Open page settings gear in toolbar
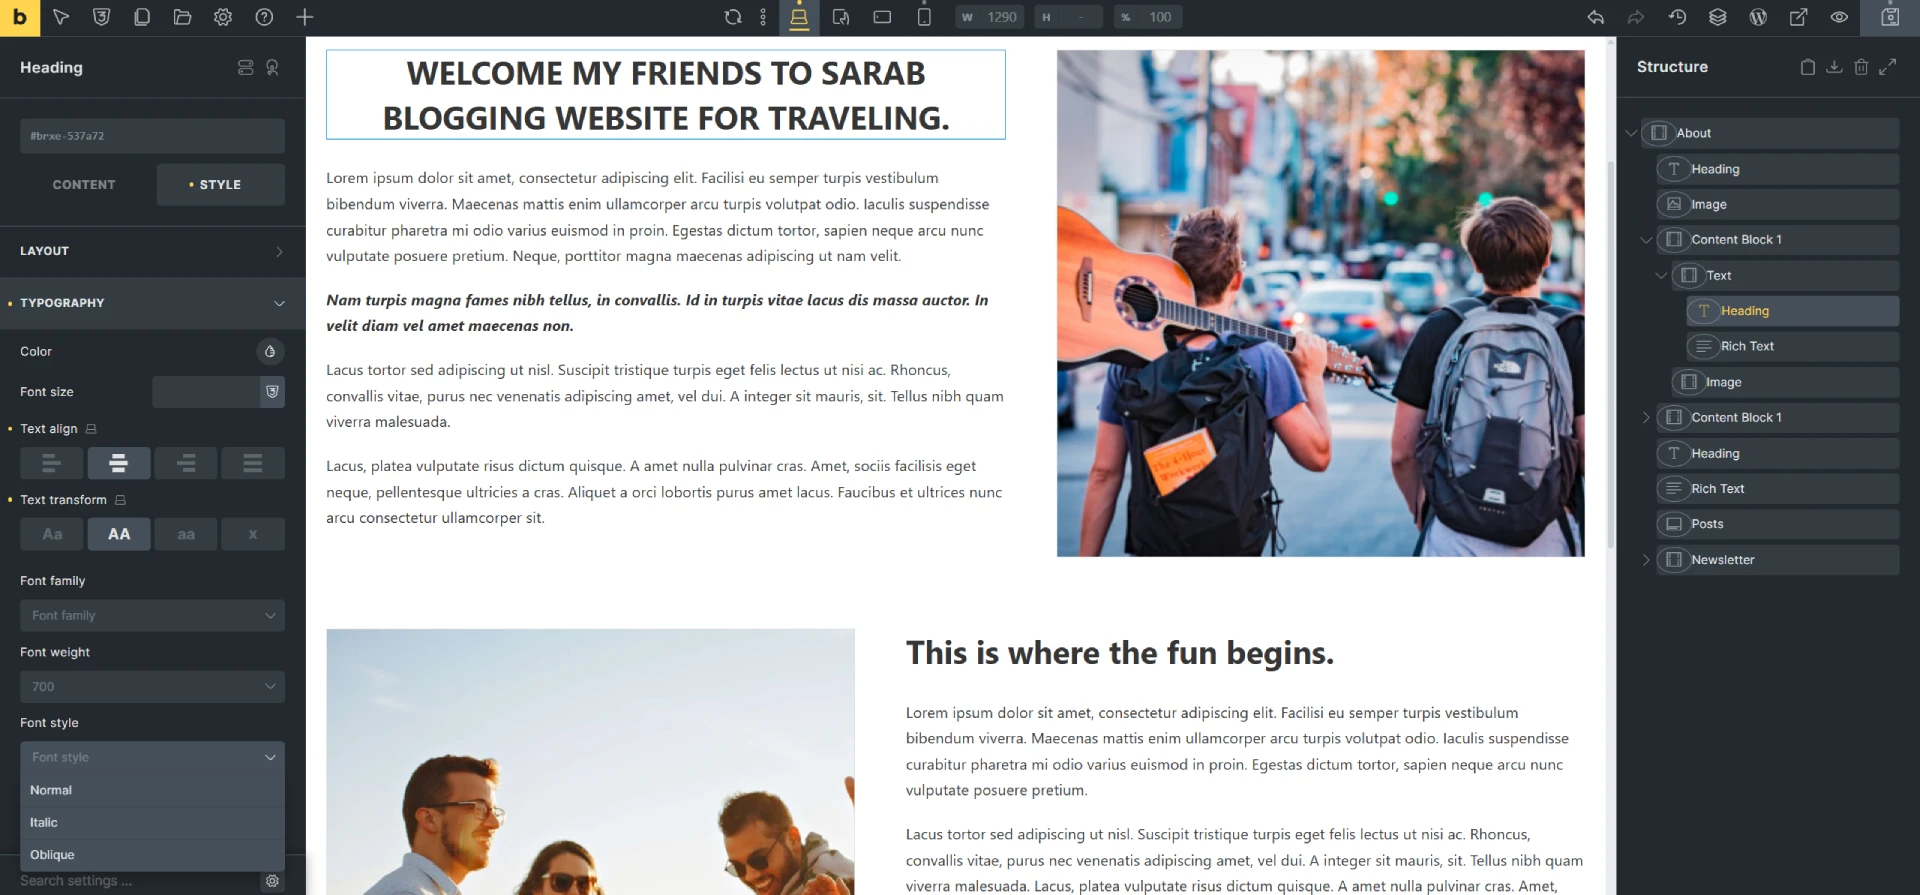1920x895 pixels. (223, 17)
